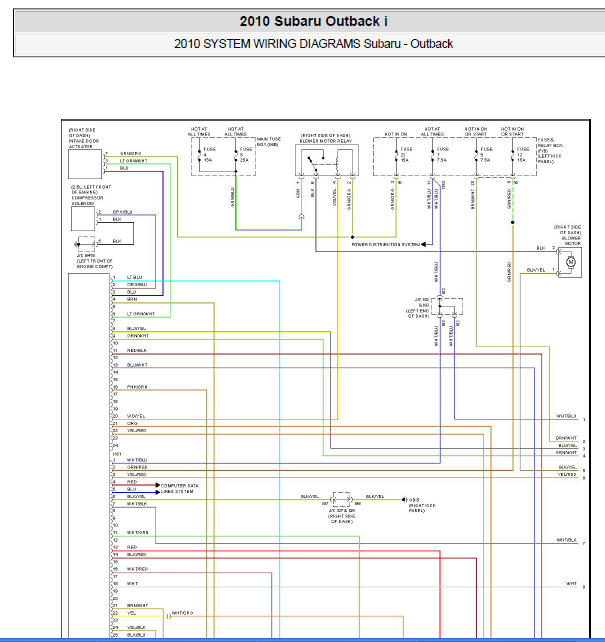The image size is (605, 642).
Task: Click the 'WHT/ORG' wire label near the splice
Action: click(x=182, y=613)
